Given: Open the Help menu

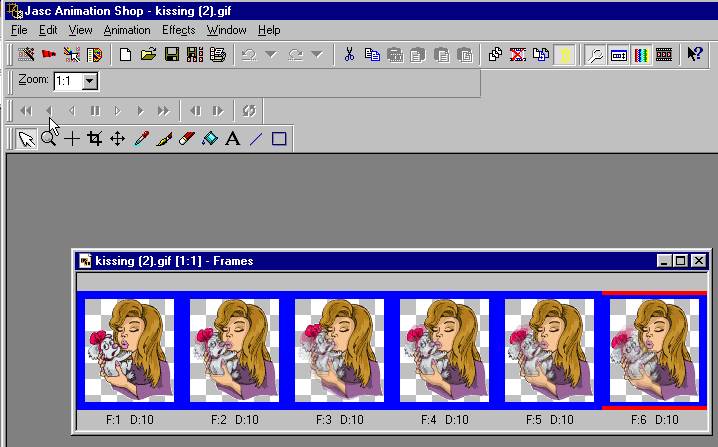Looking at the screenshot, I should 269,30.
